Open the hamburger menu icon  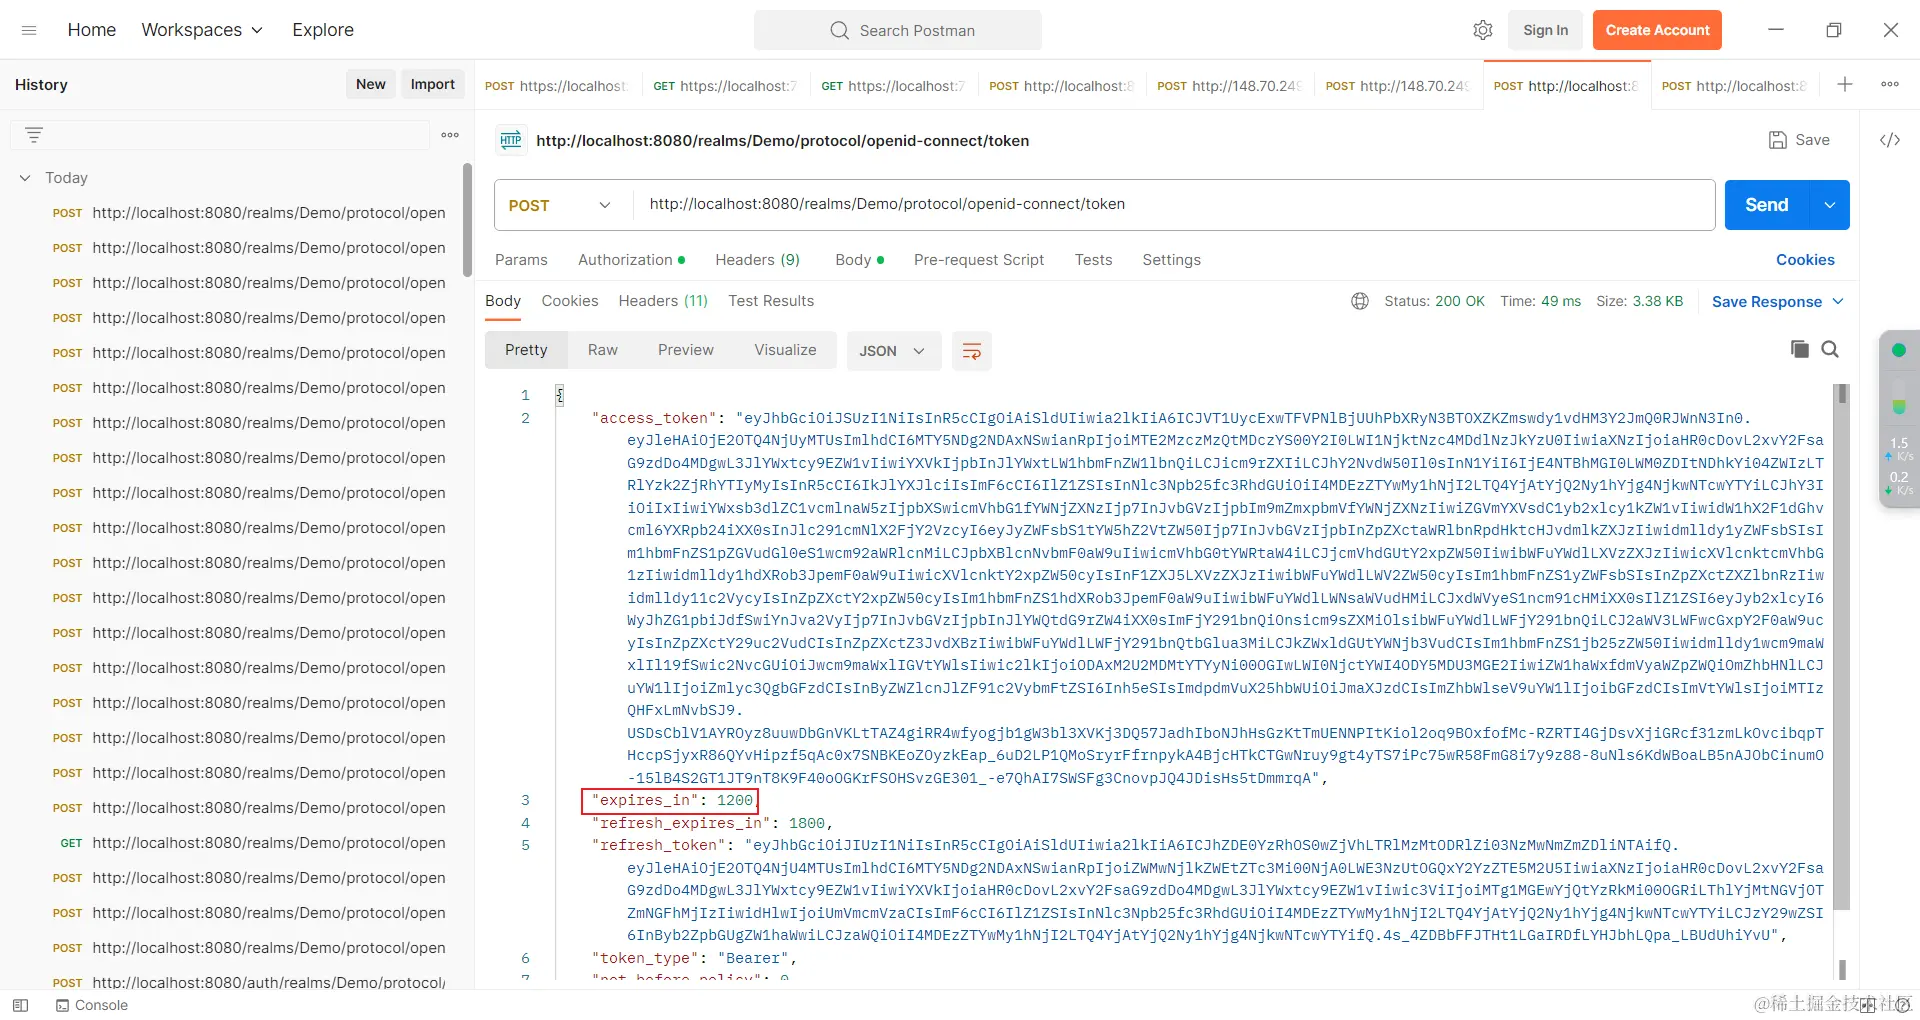tap(29, 30)
